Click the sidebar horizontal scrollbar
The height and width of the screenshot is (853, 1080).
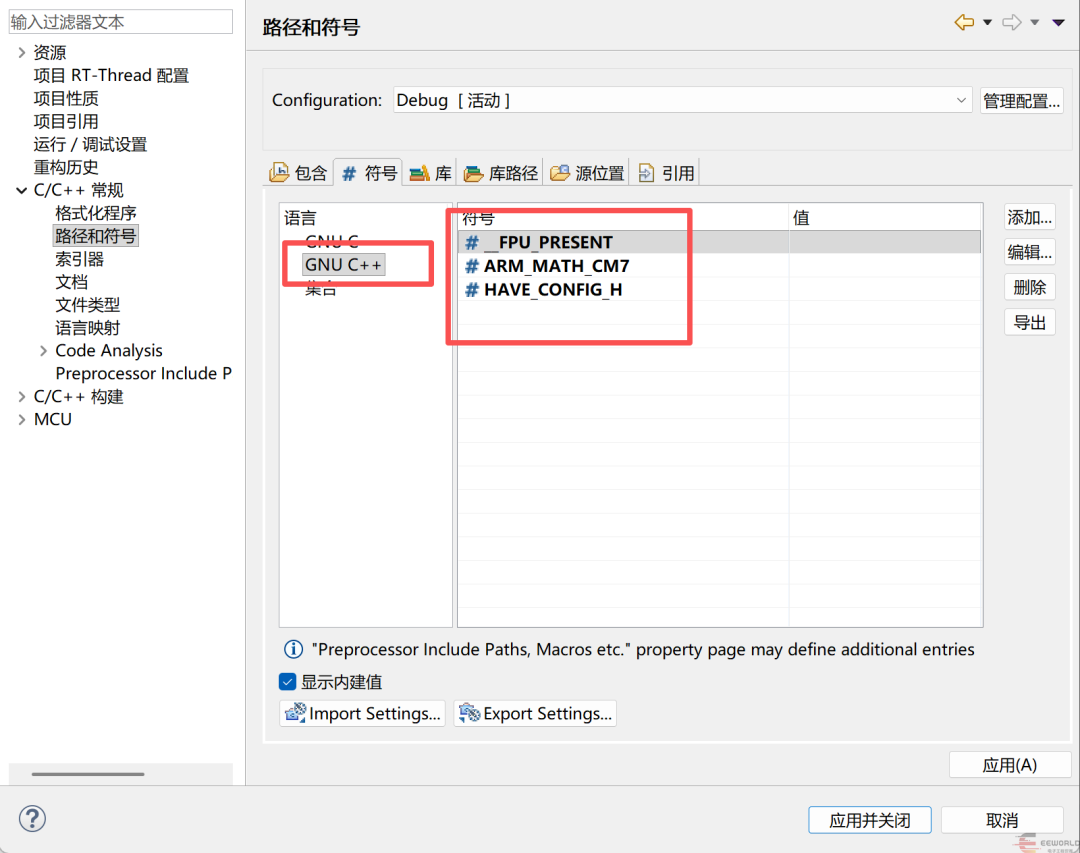(x=88, y=774)
